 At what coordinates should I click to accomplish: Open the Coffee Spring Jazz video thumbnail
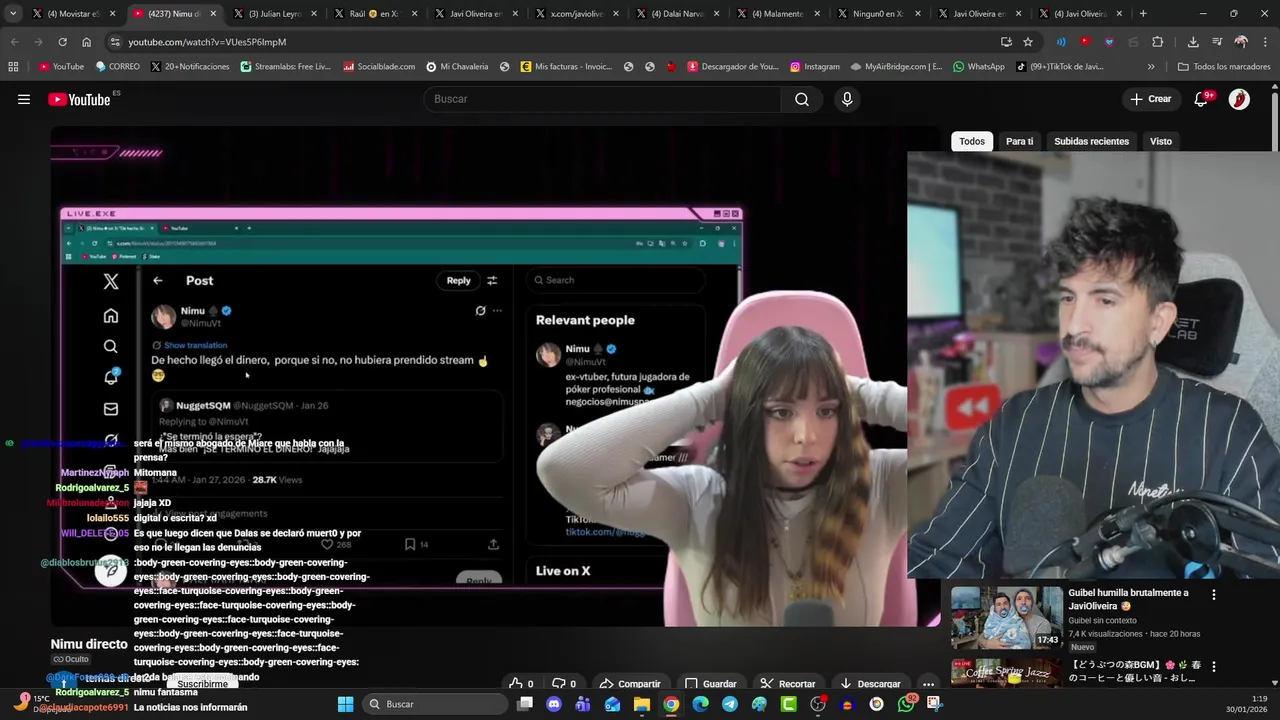click(x=1006, y=673)
